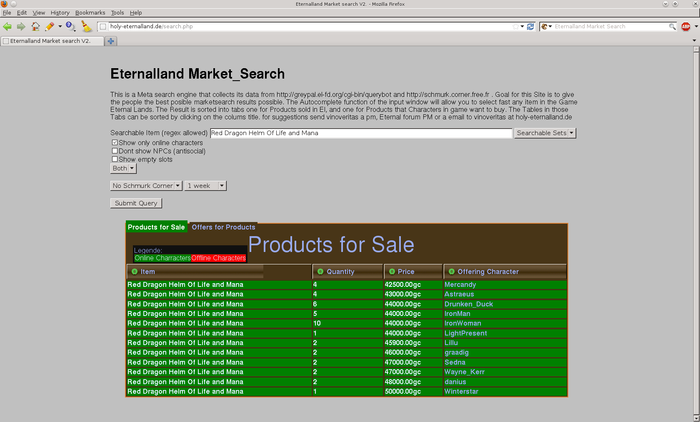Open the Both dropdown

coord(123,168)
